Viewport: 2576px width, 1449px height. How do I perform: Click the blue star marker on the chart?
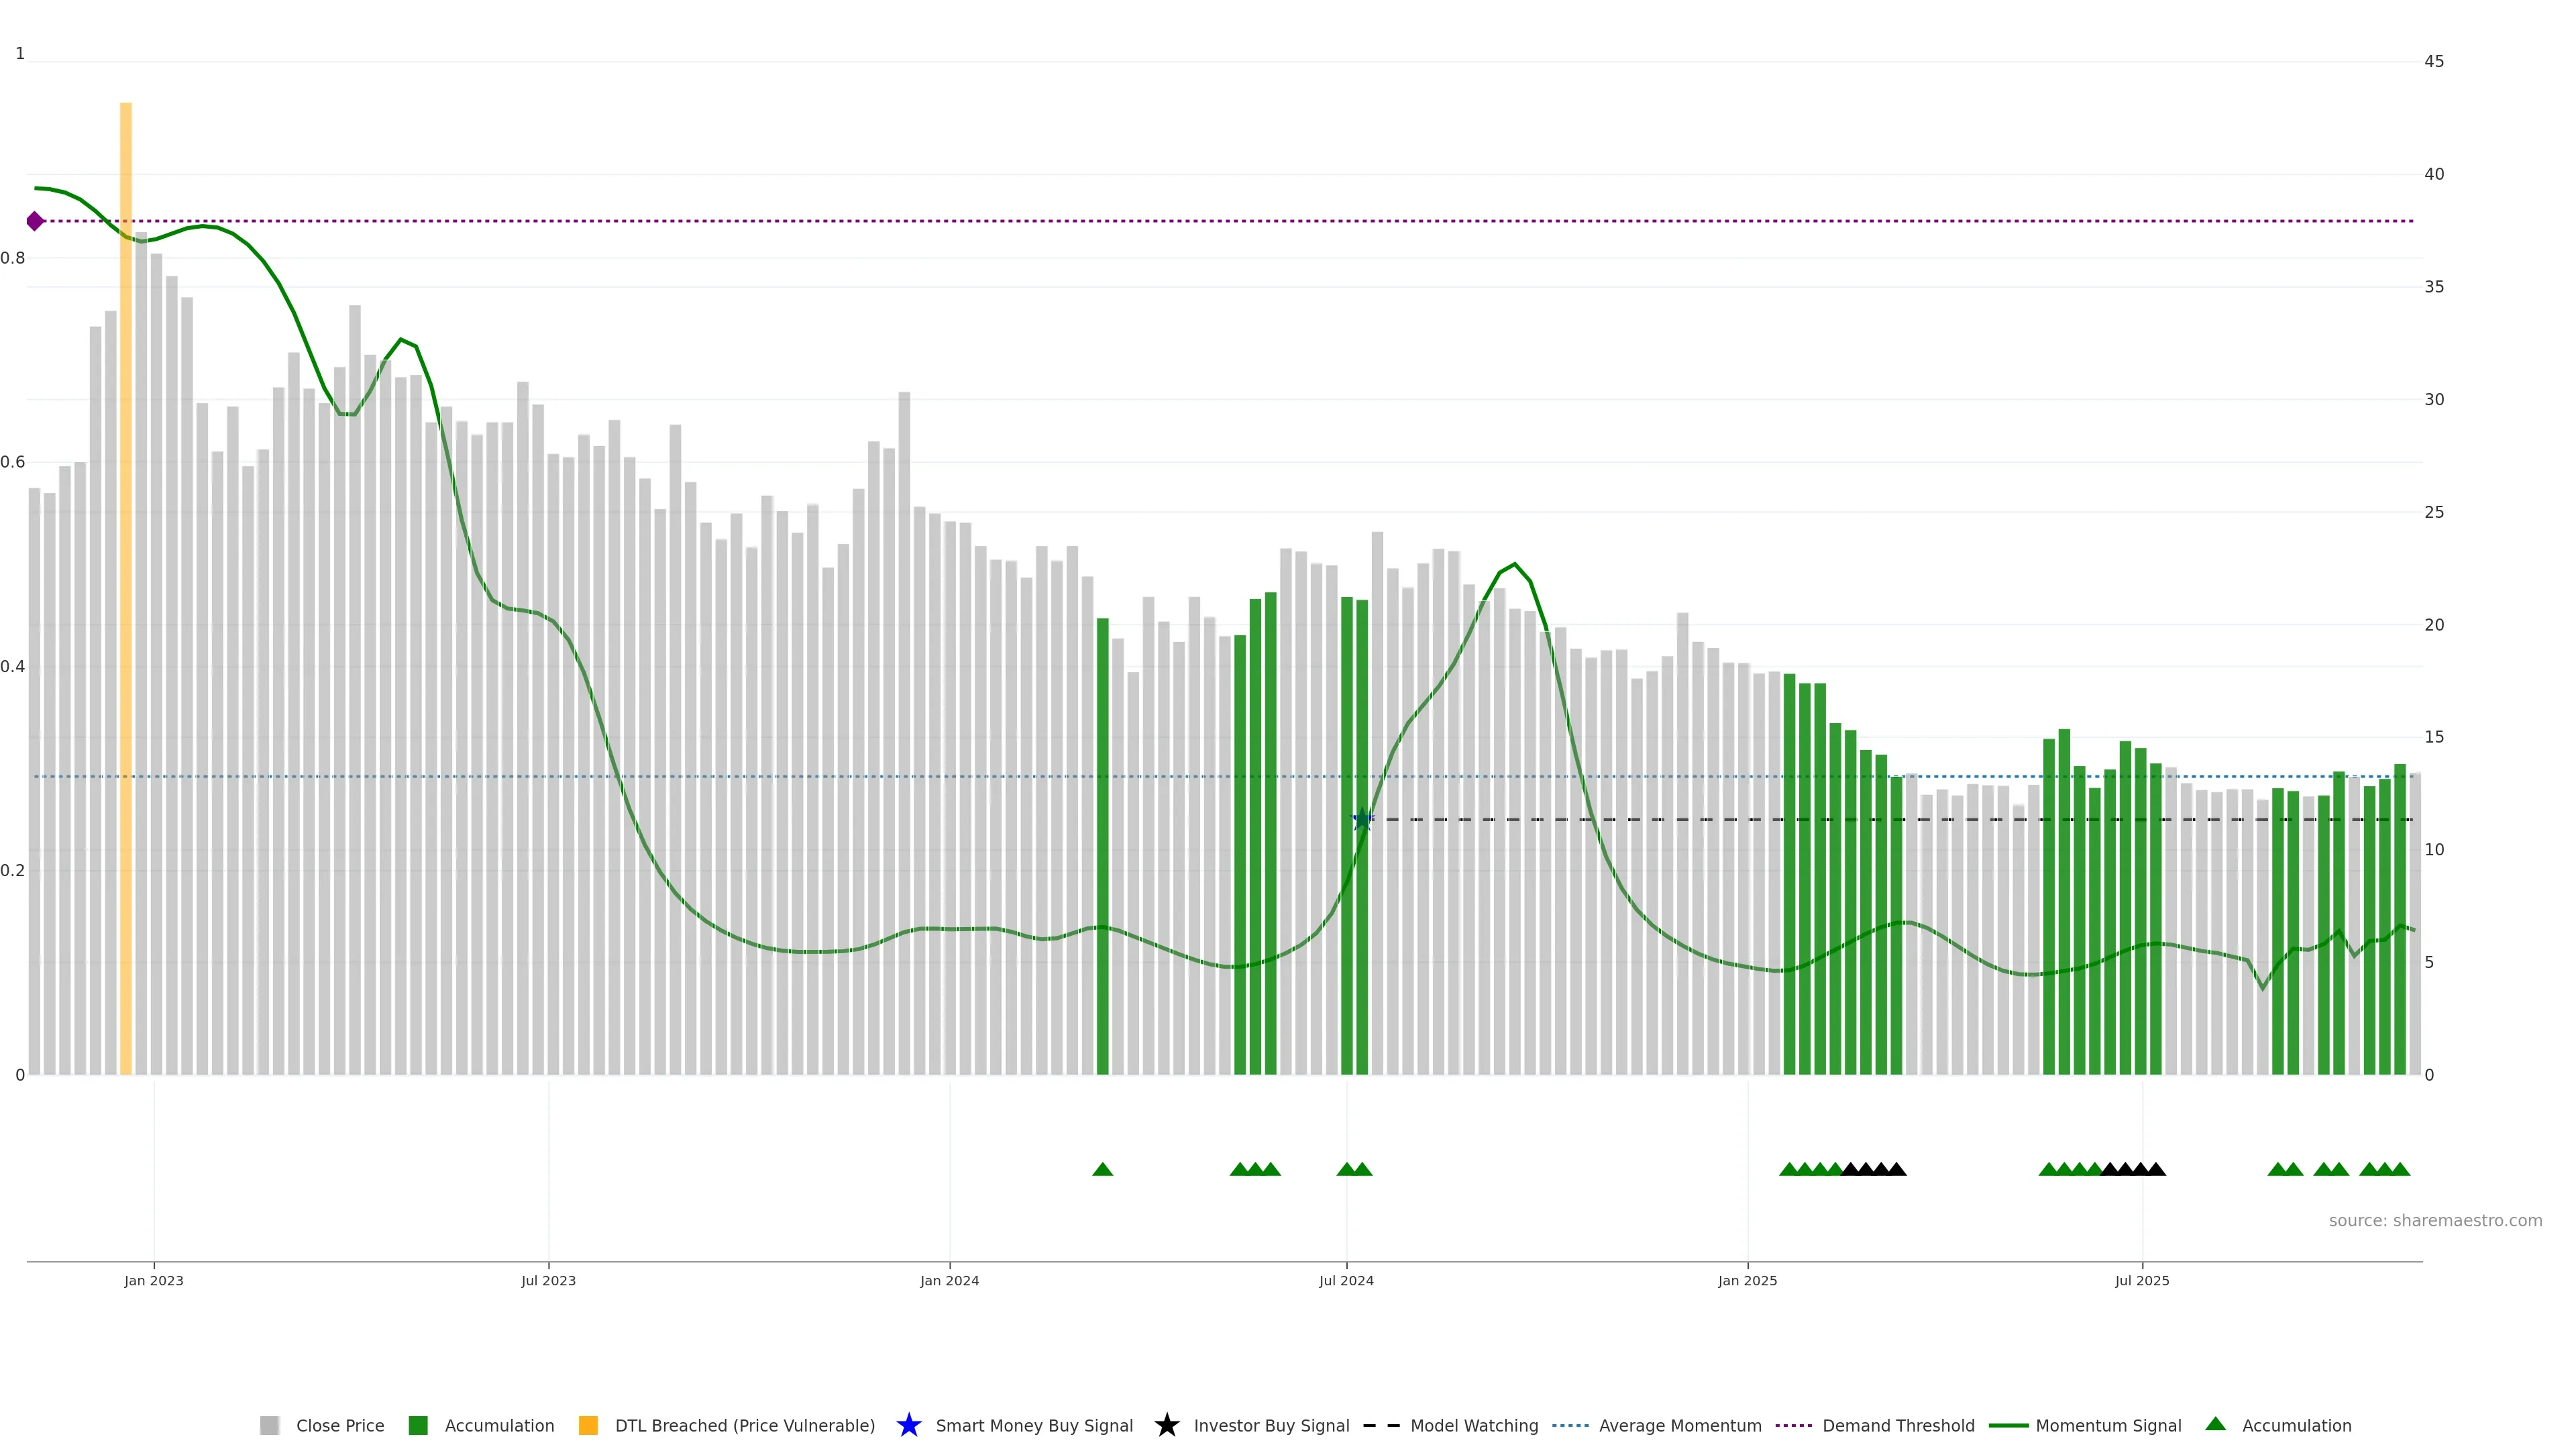point(1362,819)
